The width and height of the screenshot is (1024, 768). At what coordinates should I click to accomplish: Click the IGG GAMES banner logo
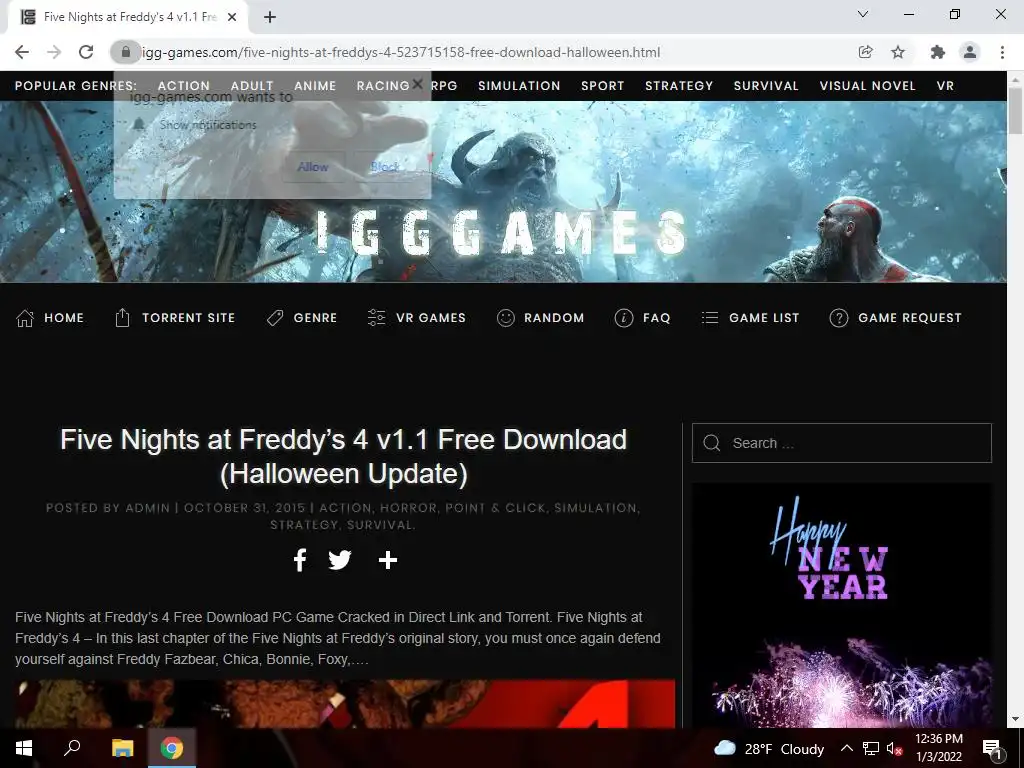502,232
